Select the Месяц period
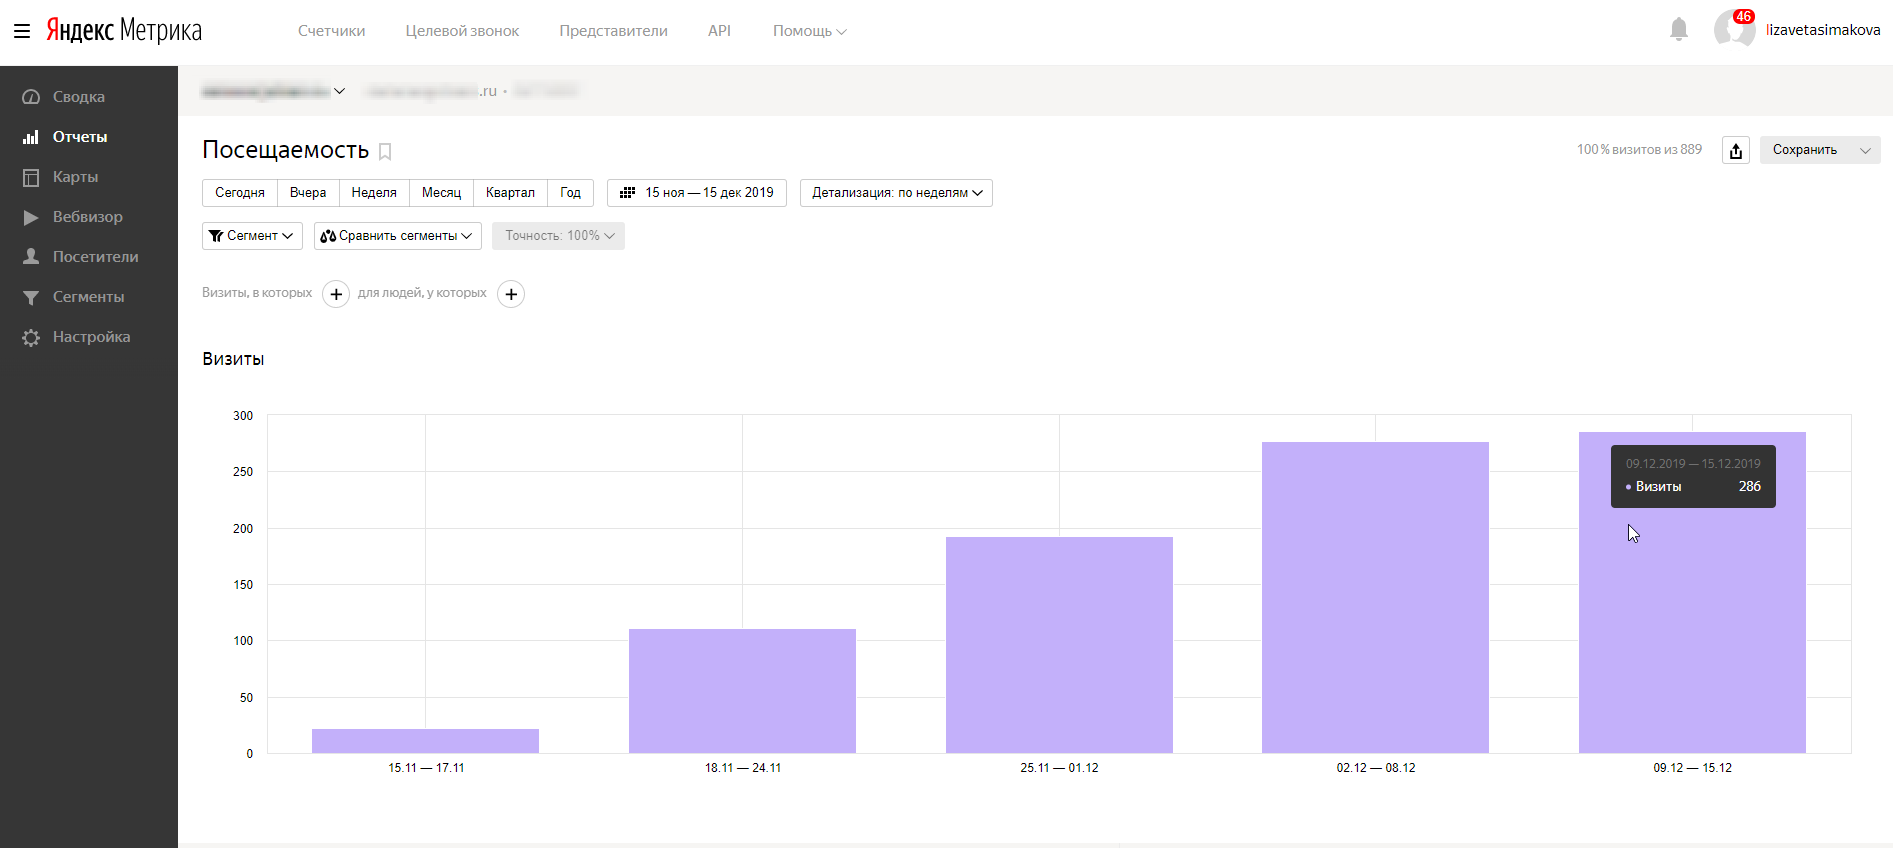1893x848 pixels. [441, 193]
